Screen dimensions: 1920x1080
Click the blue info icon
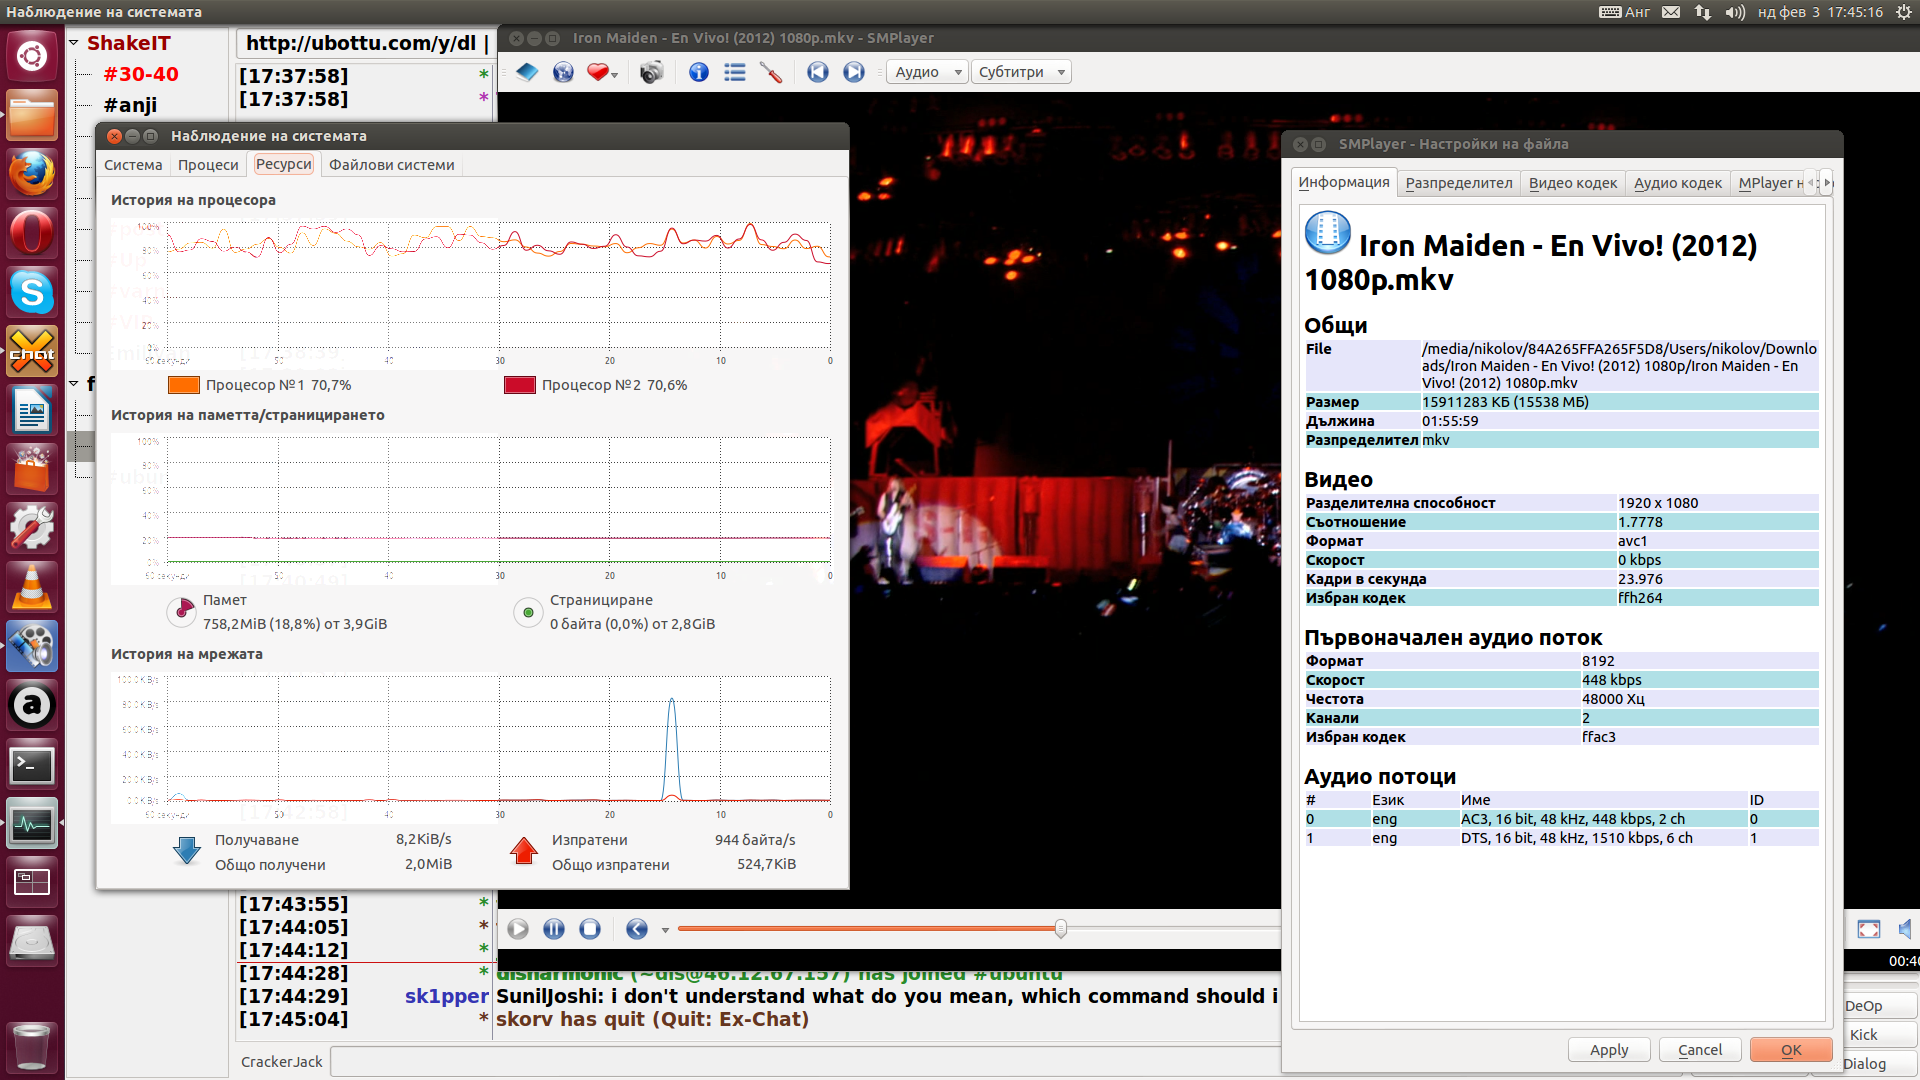click(699, 72)
